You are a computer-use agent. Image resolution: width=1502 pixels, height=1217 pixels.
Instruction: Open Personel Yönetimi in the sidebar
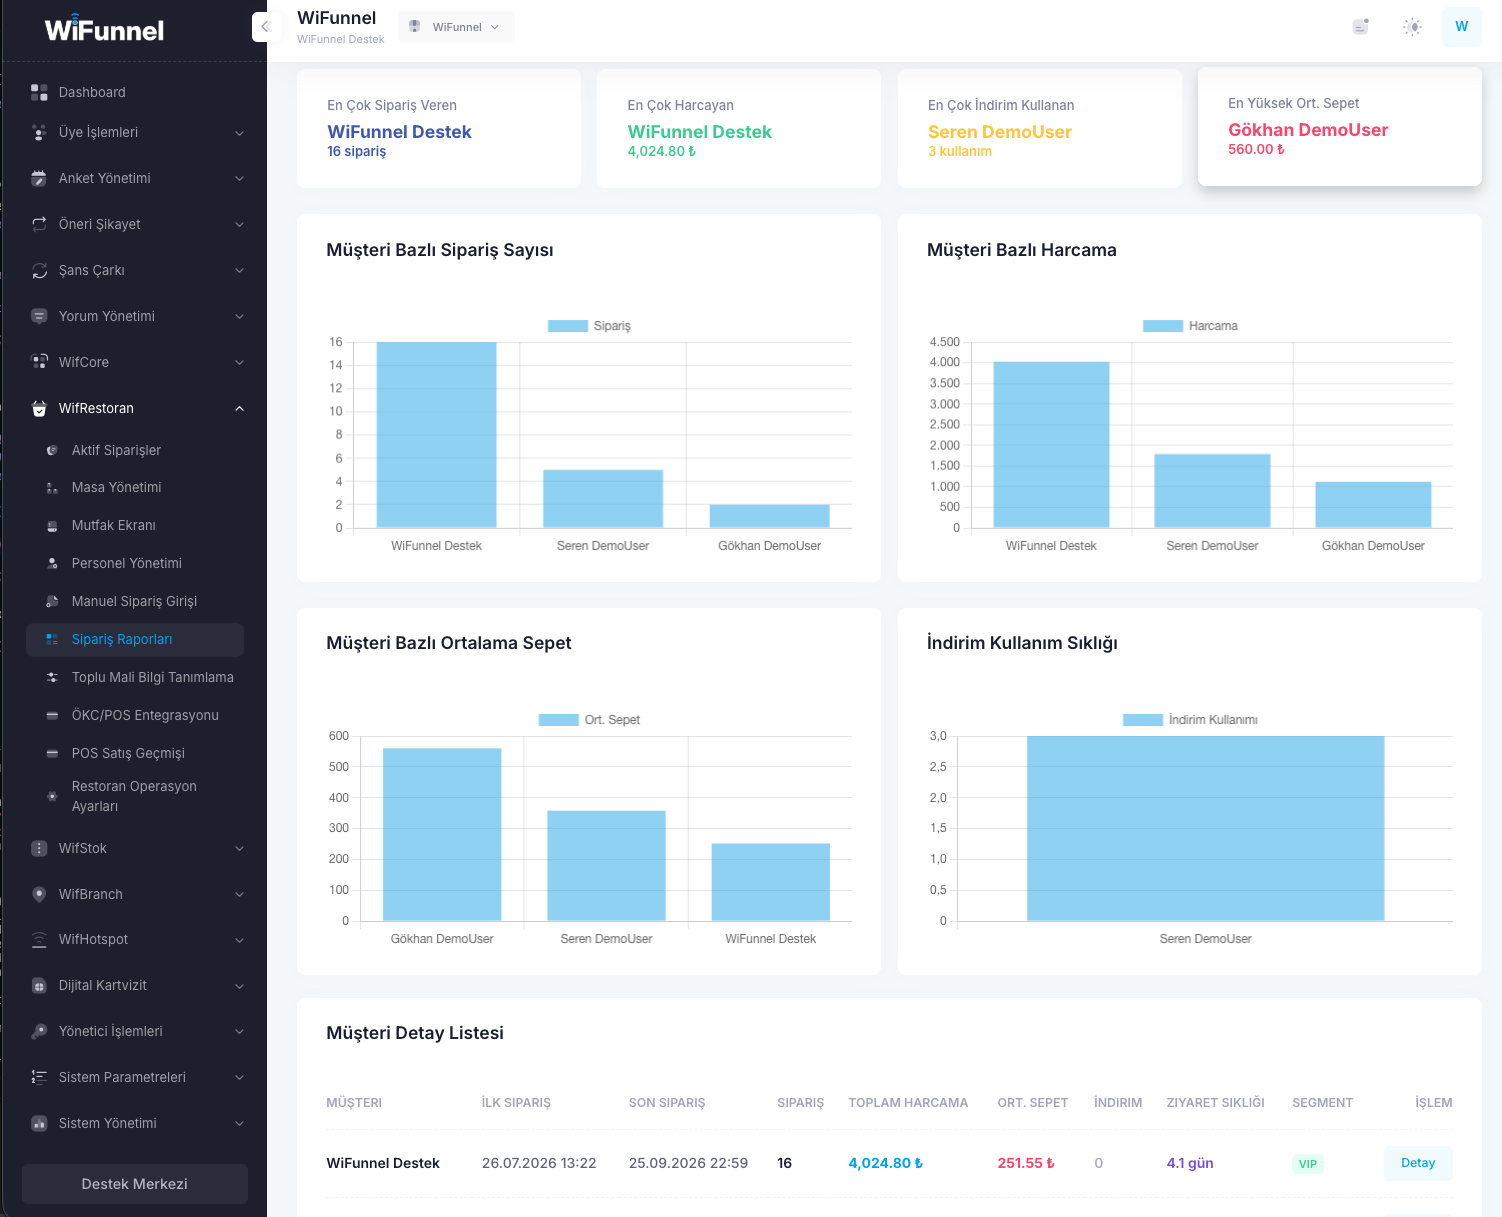[135, 564]
